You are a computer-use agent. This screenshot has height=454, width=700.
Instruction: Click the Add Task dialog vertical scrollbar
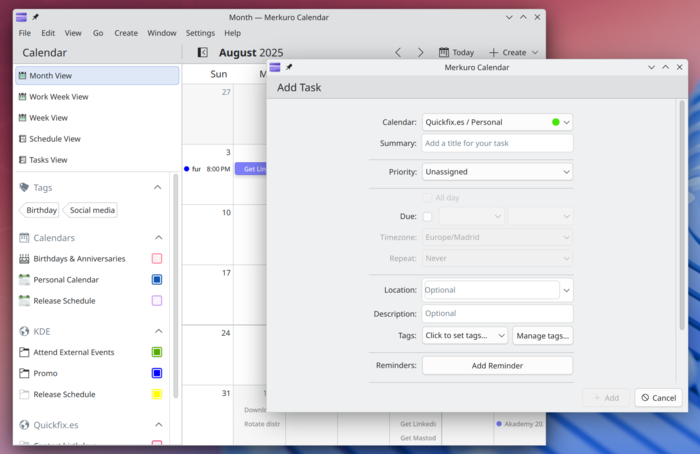click(x=682, y=215)
